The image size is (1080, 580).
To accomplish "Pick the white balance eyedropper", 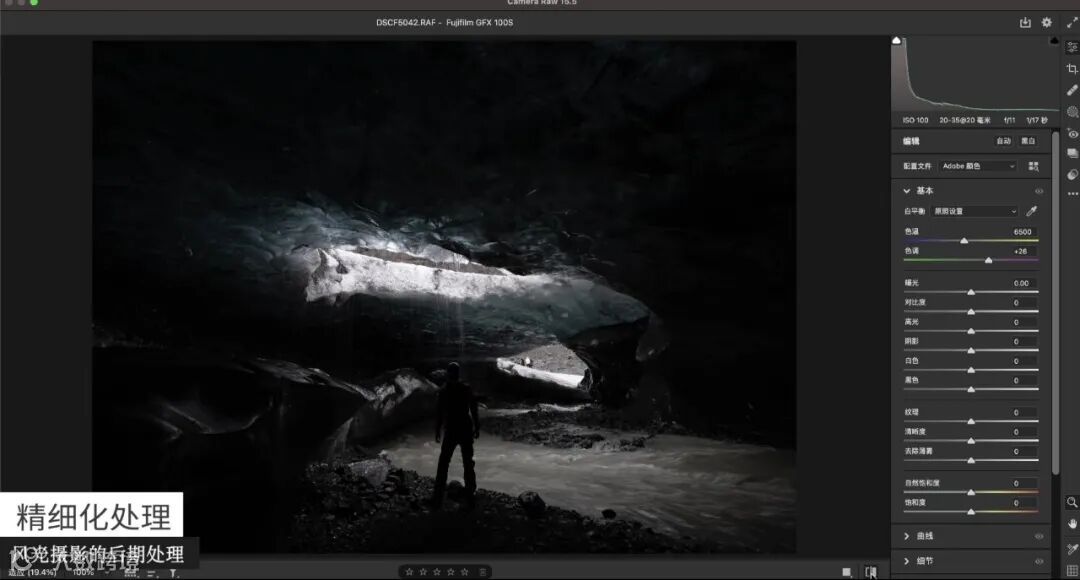I will [1032, 211].
